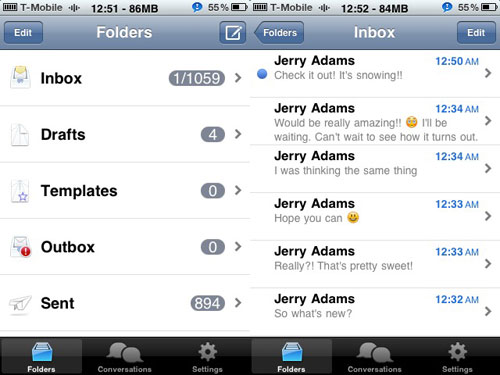Tap battery icon in right status bar

pyautogui.click(x=489, y=7)
